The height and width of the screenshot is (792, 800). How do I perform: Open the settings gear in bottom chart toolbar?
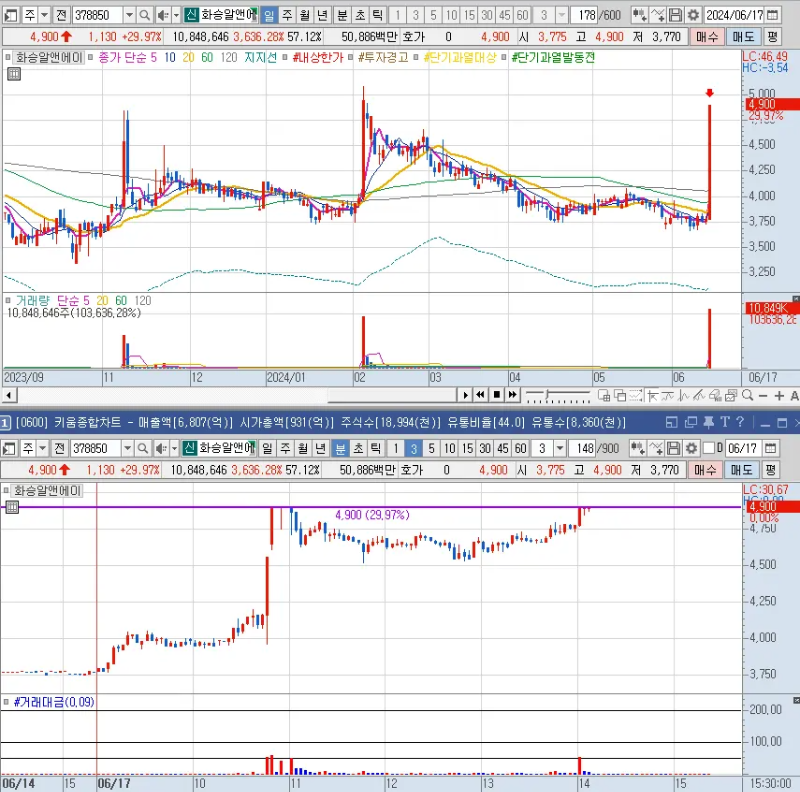pyautogui.click(x=691, y=449)
